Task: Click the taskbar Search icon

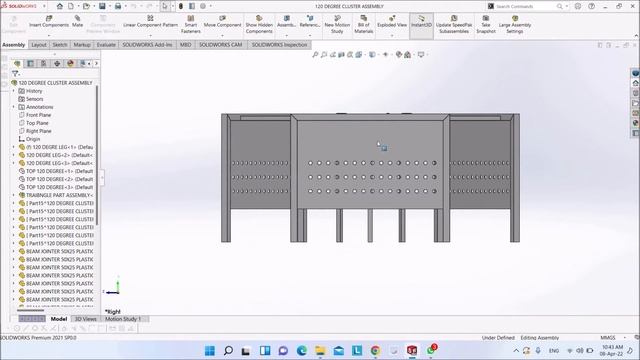Action: tap(228, 351)
